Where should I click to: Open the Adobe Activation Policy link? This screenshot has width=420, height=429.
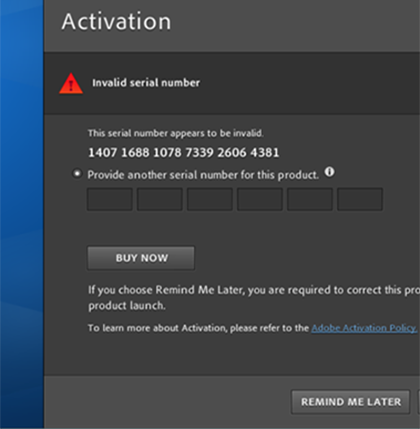point(364,328)
